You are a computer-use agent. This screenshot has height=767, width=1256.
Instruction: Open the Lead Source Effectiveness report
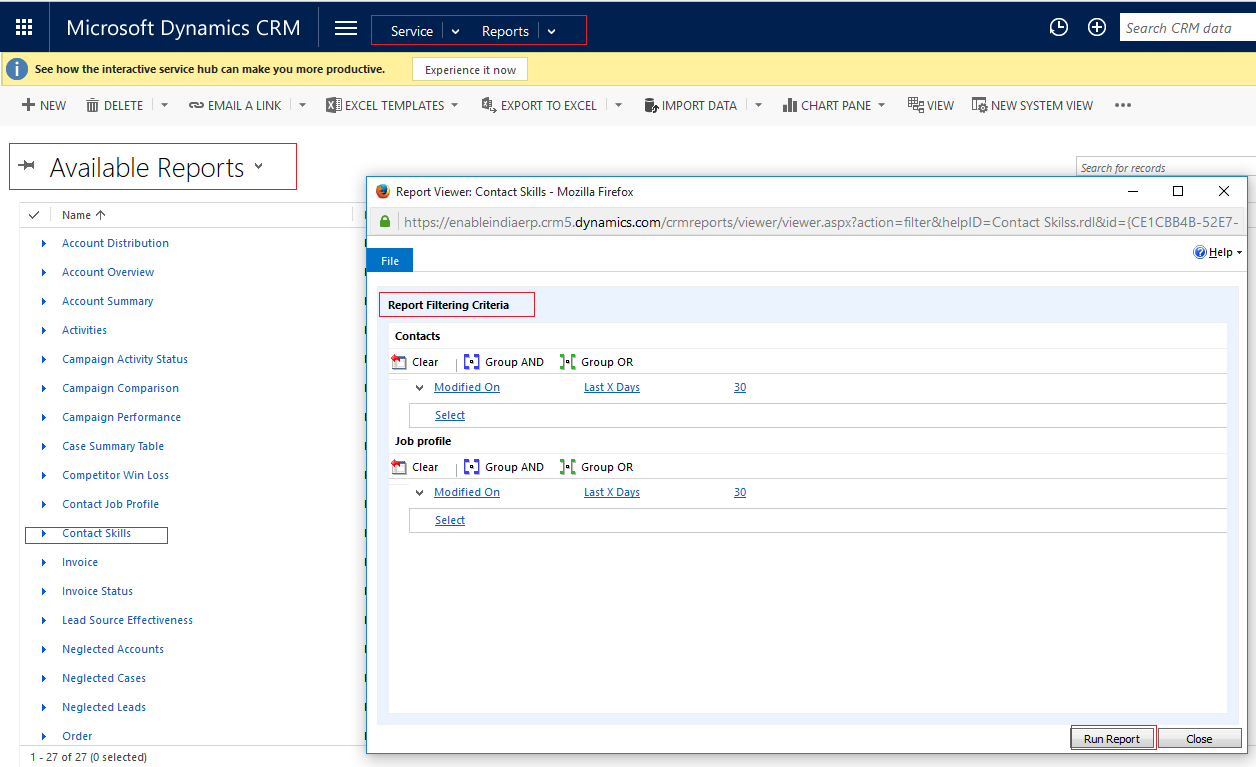[127, 620]
